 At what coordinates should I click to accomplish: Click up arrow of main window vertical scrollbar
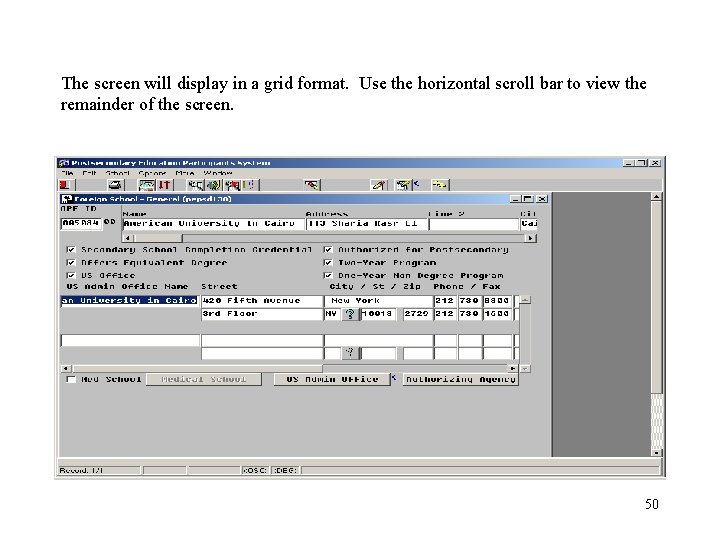[657, 197]
